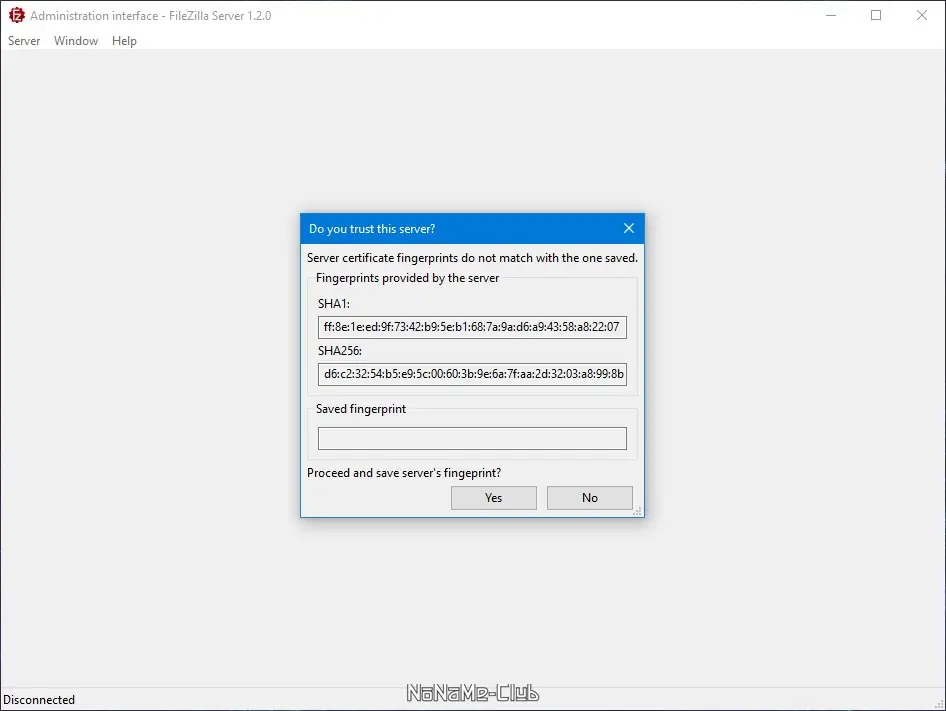Click Yes to save server fingerprint
Image resolution: width=946 pixels, height=711 pixels.
coord(494,498)
